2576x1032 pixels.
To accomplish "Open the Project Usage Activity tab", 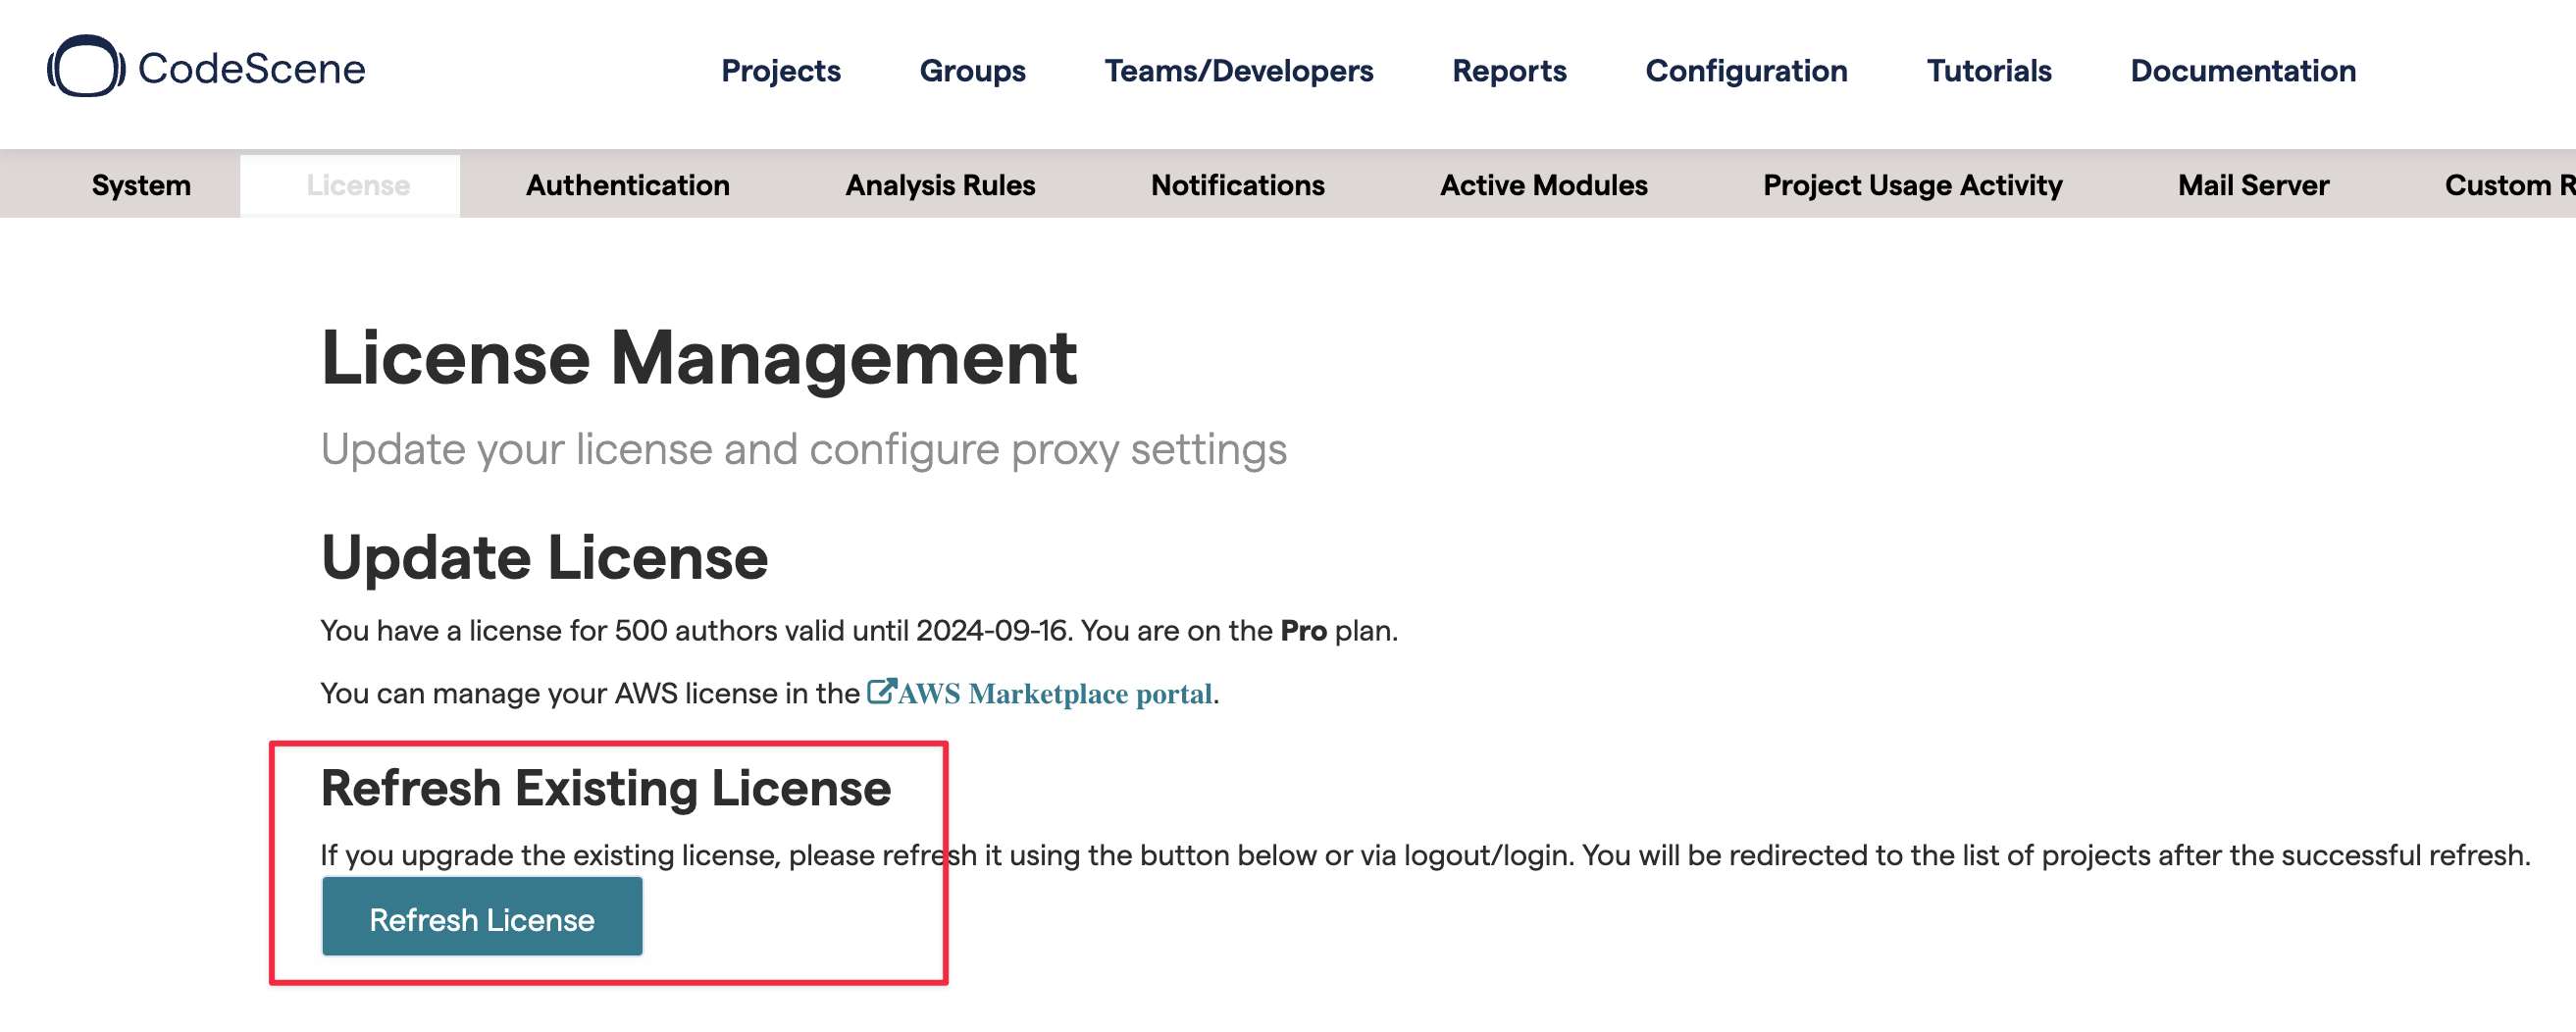I will [x=1912, y=186].
